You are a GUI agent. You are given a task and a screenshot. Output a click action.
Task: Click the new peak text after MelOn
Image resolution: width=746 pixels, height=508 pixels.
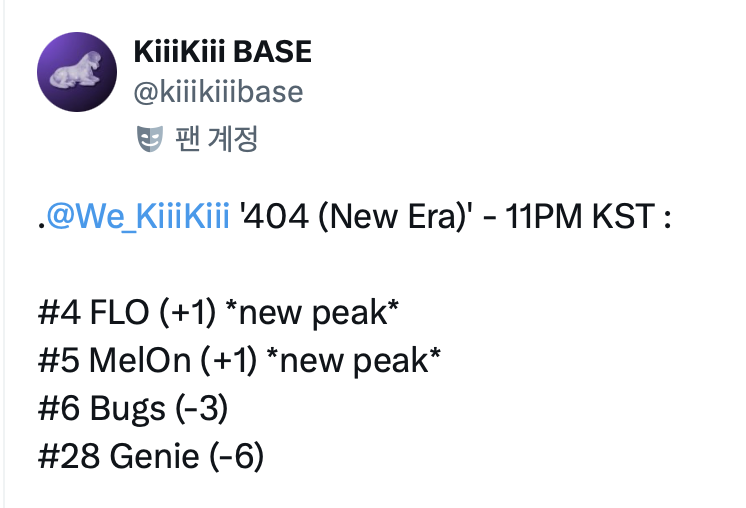[x=353, y=362]
